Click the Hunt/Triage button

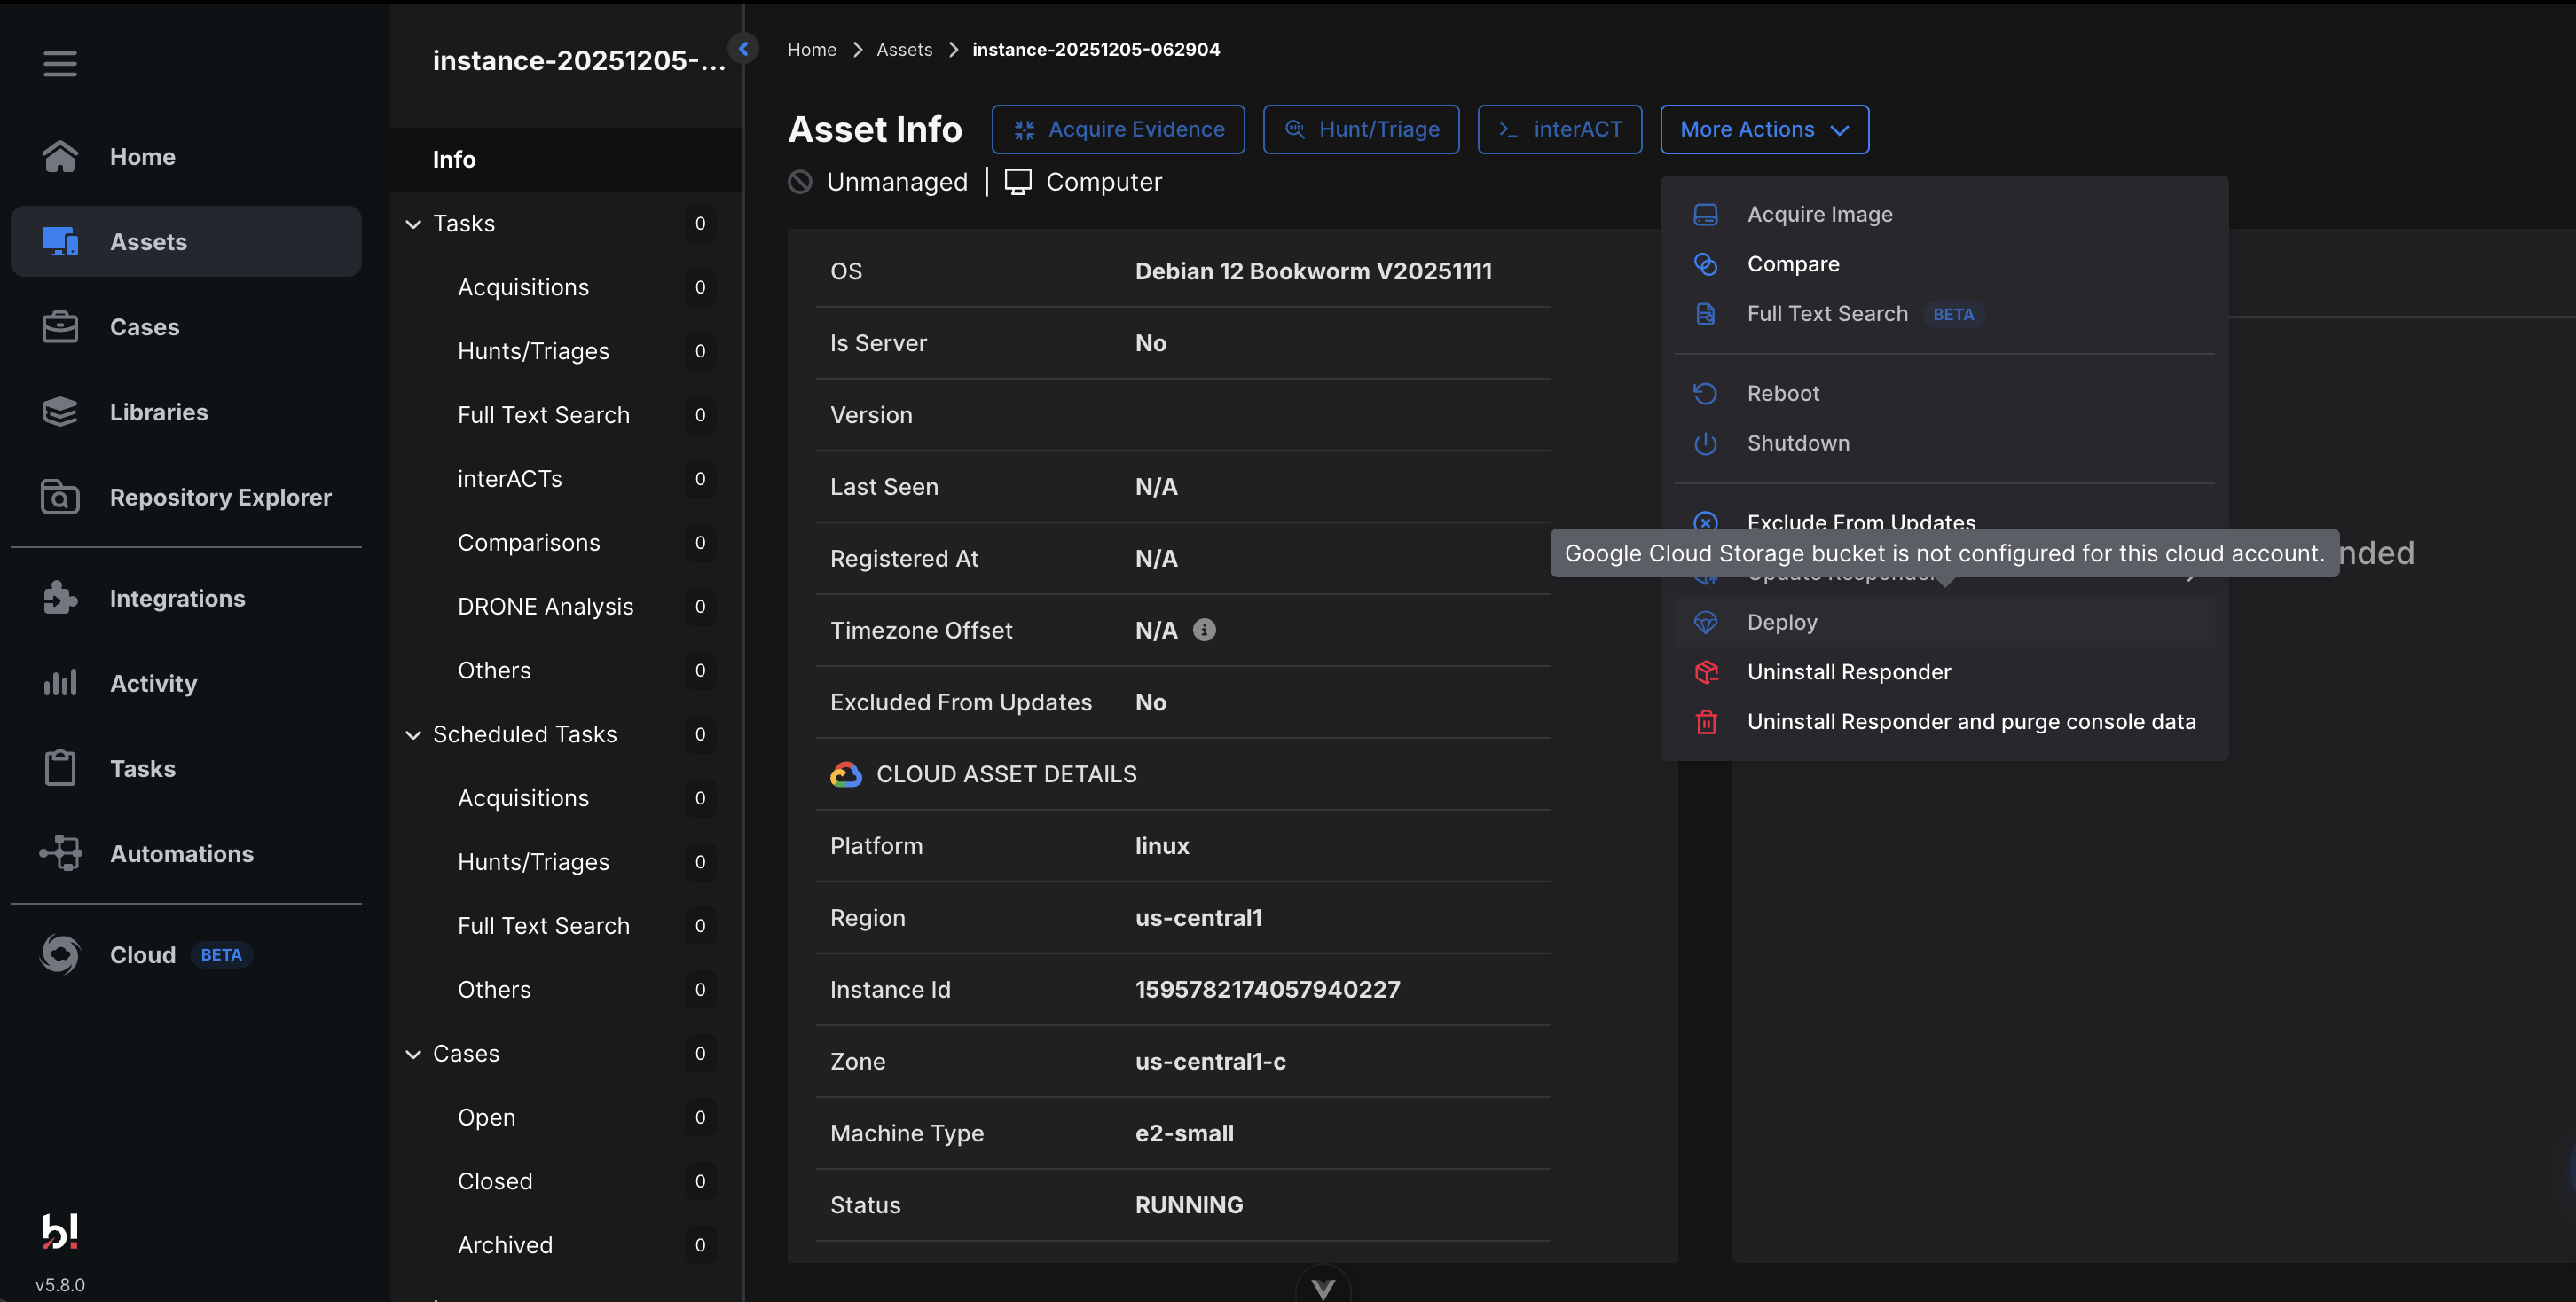[1360, 129]
